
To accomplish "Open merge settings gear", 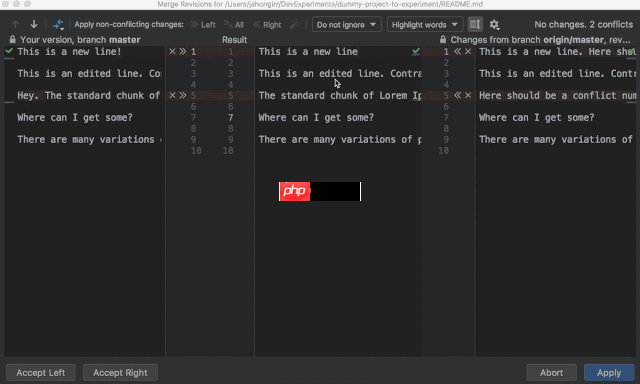I will 494,25.
